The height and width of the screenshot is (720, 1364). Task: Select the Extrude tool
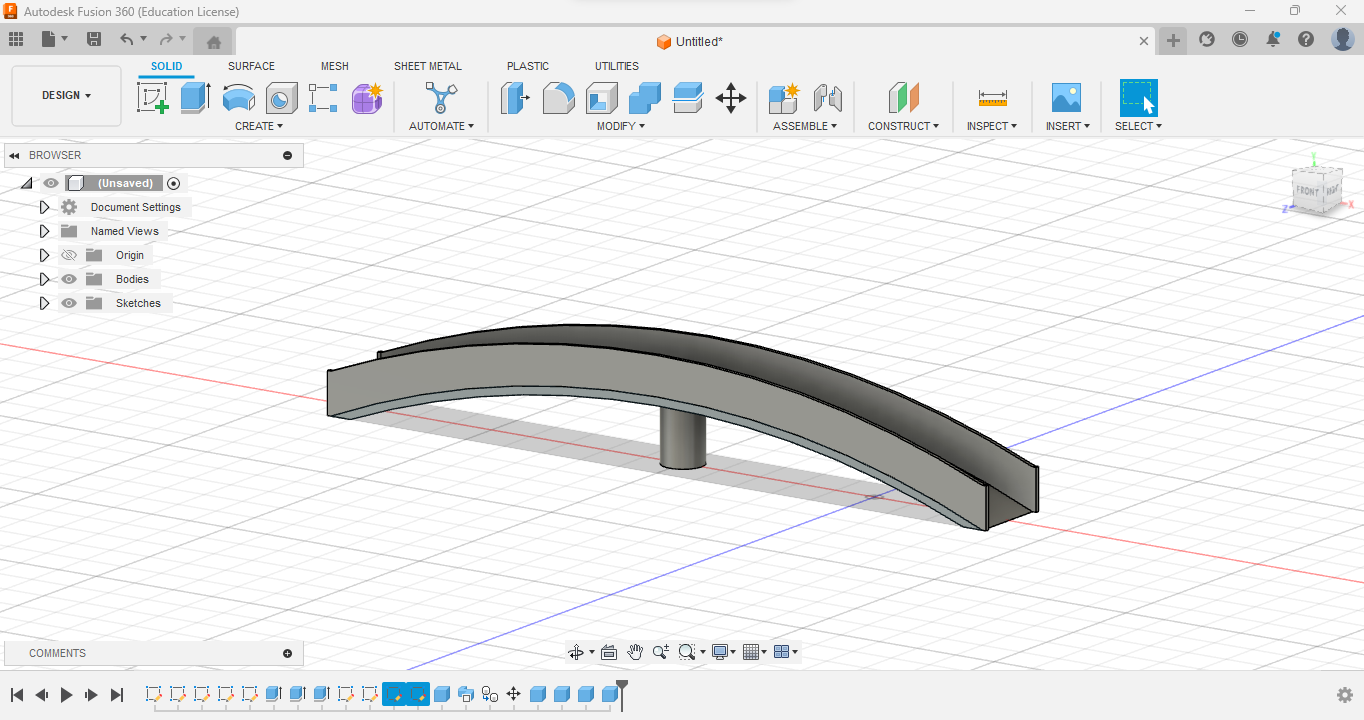[x=195, y=98]
